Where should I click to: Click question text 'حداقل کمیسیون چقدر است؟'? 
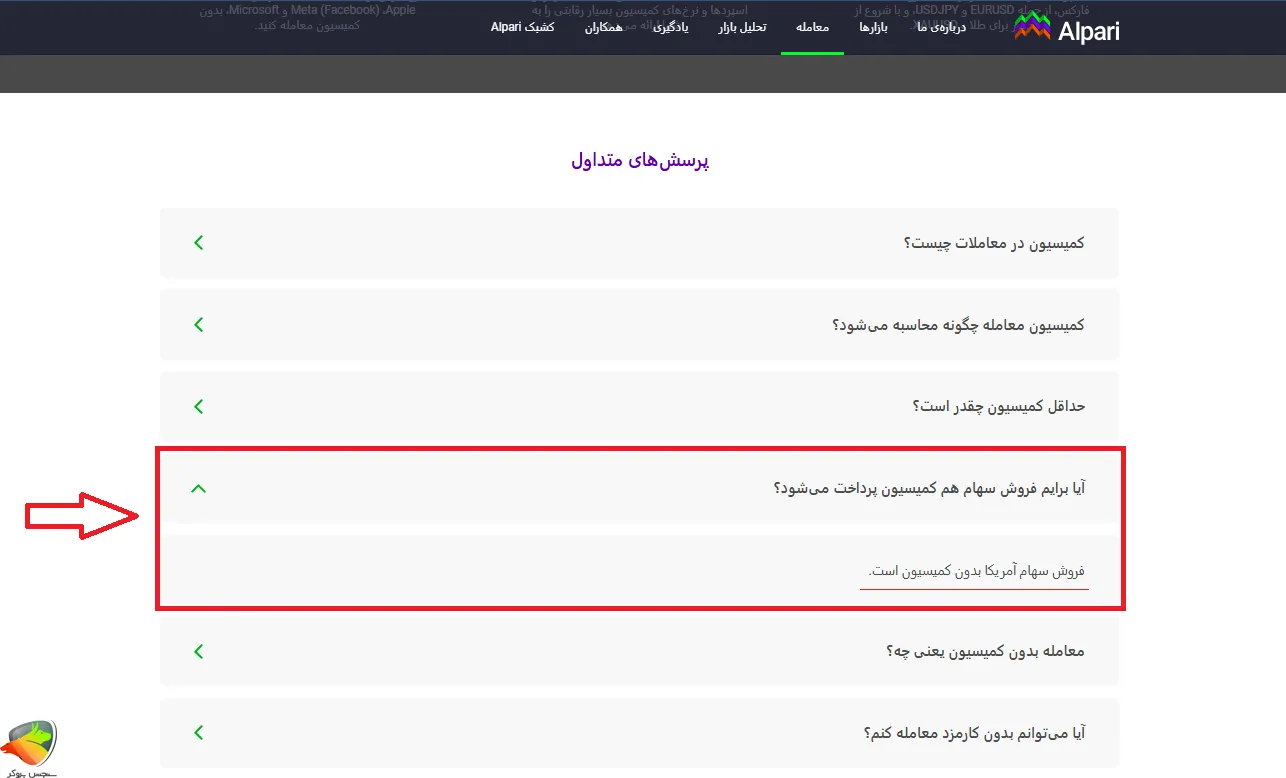coord(998,406)
